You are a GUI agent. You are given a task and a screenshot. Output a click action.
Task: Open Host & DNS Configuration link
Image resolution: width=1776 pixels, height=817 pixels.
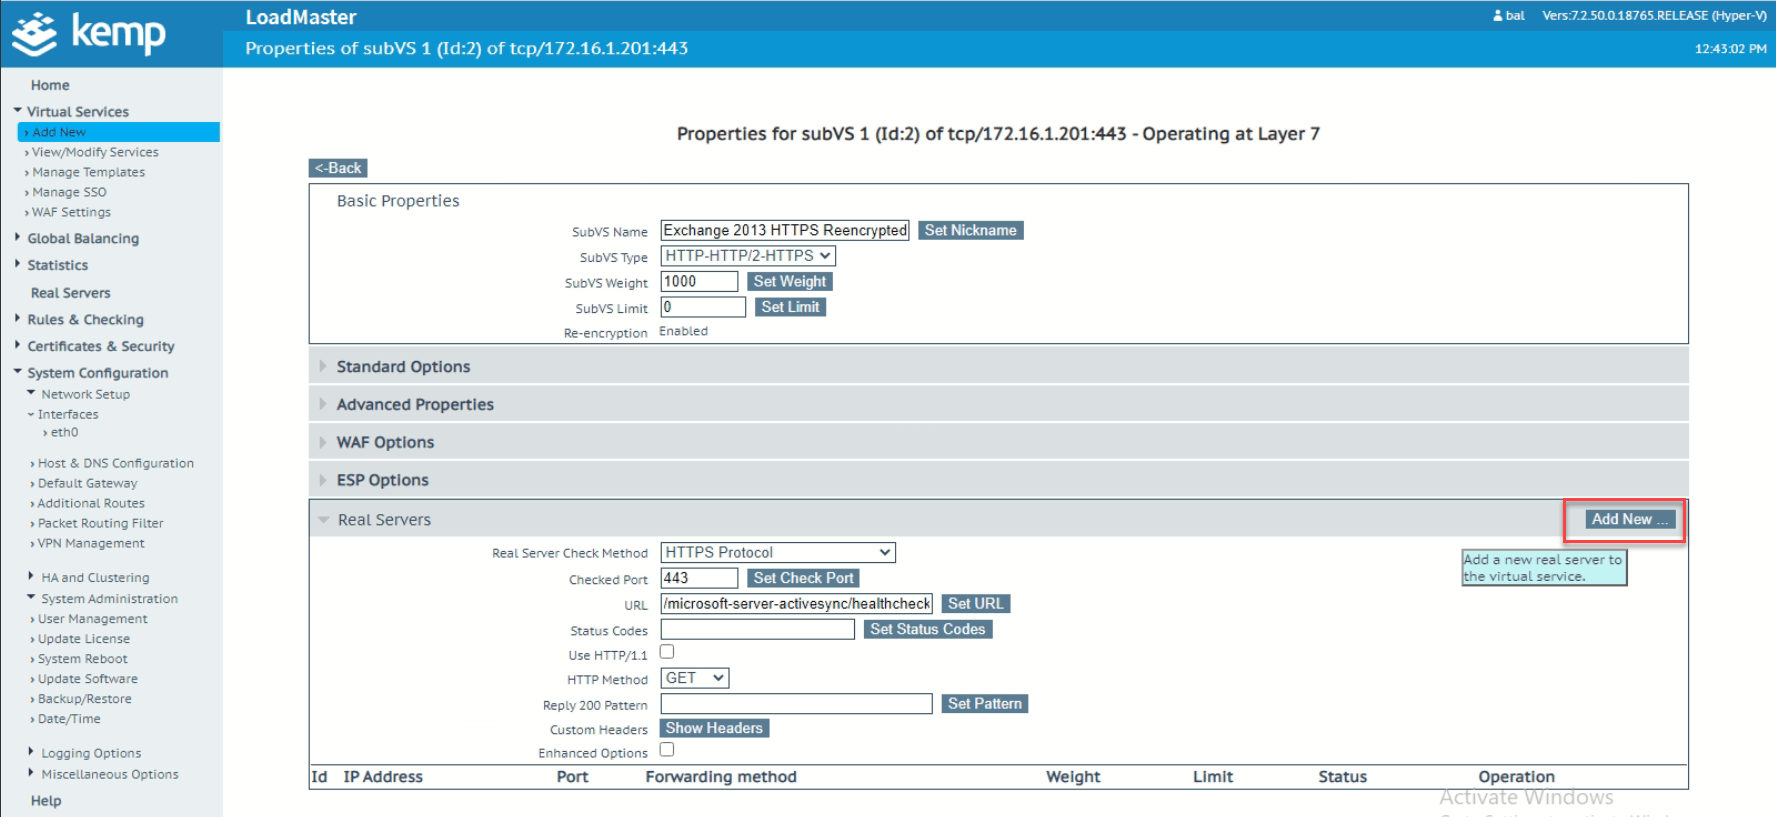115,463
